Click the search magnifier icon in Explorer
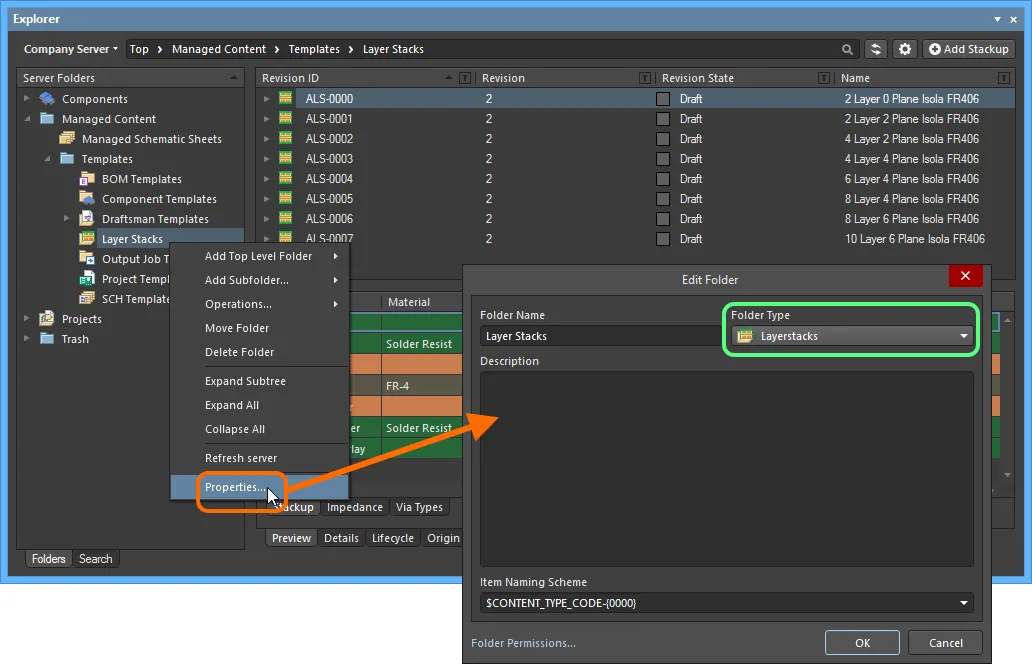Viewport: 1032px width, 664px height. tap(847, 49)
